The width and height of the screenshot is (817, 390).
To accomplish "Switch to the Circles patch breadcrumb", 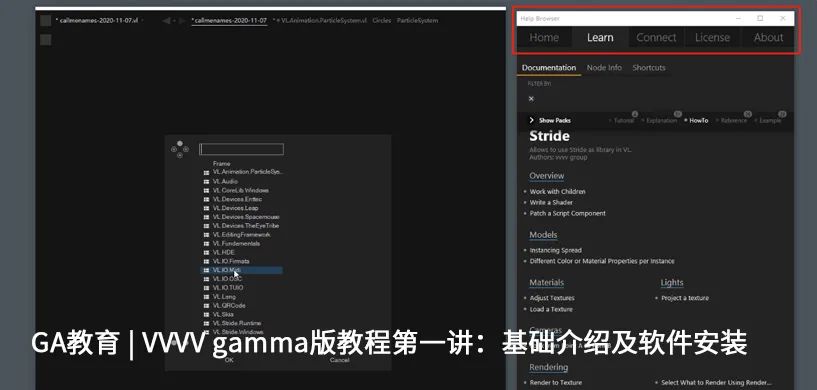I will point(381,21).
